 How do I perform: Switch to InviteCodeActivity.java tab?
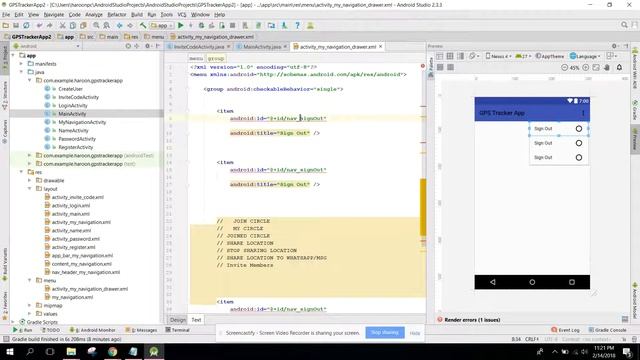pos(199,47)
